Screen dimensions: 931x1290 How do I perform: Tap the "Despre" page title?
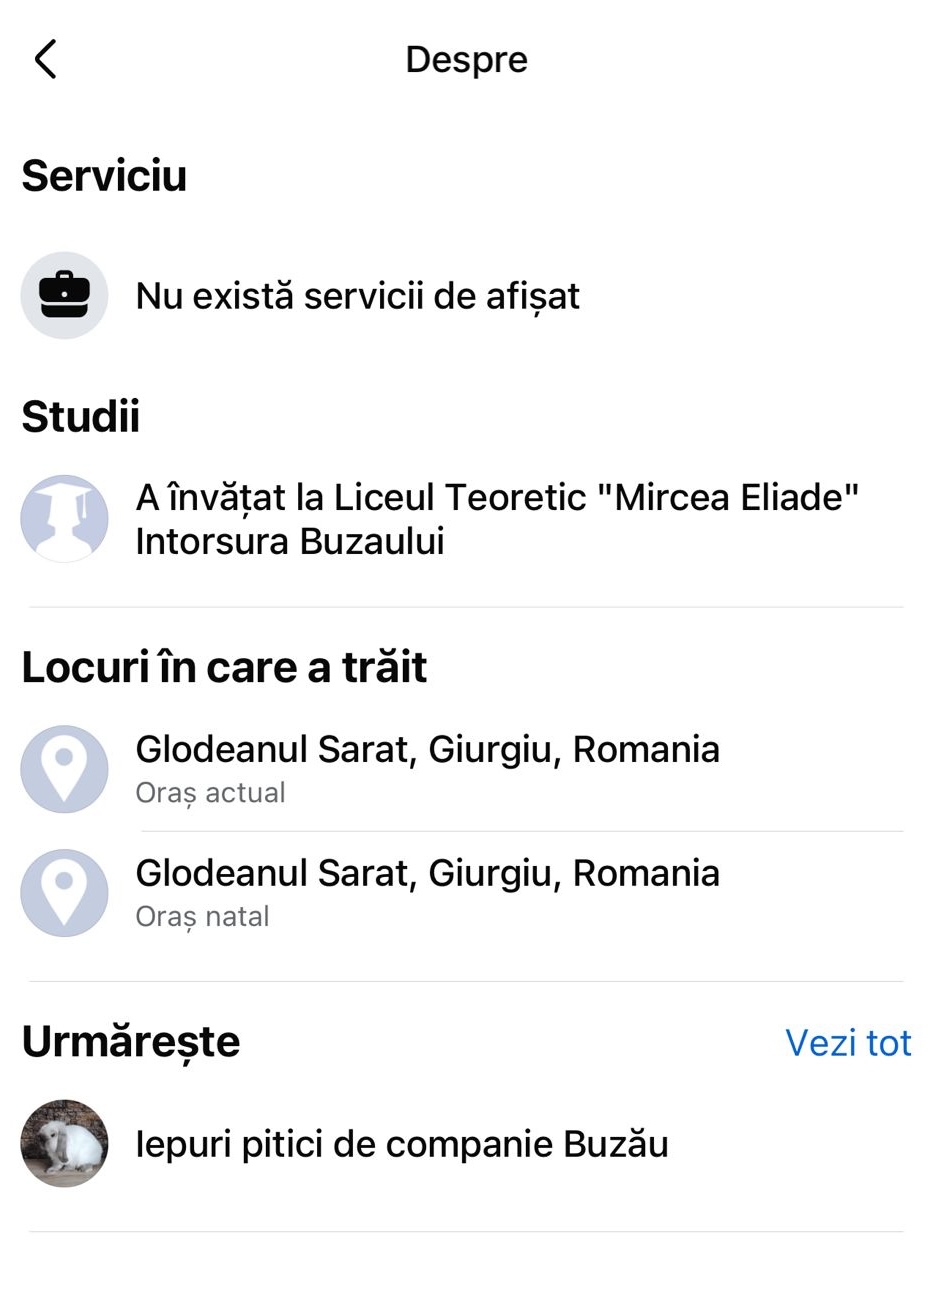click(466, 60)
